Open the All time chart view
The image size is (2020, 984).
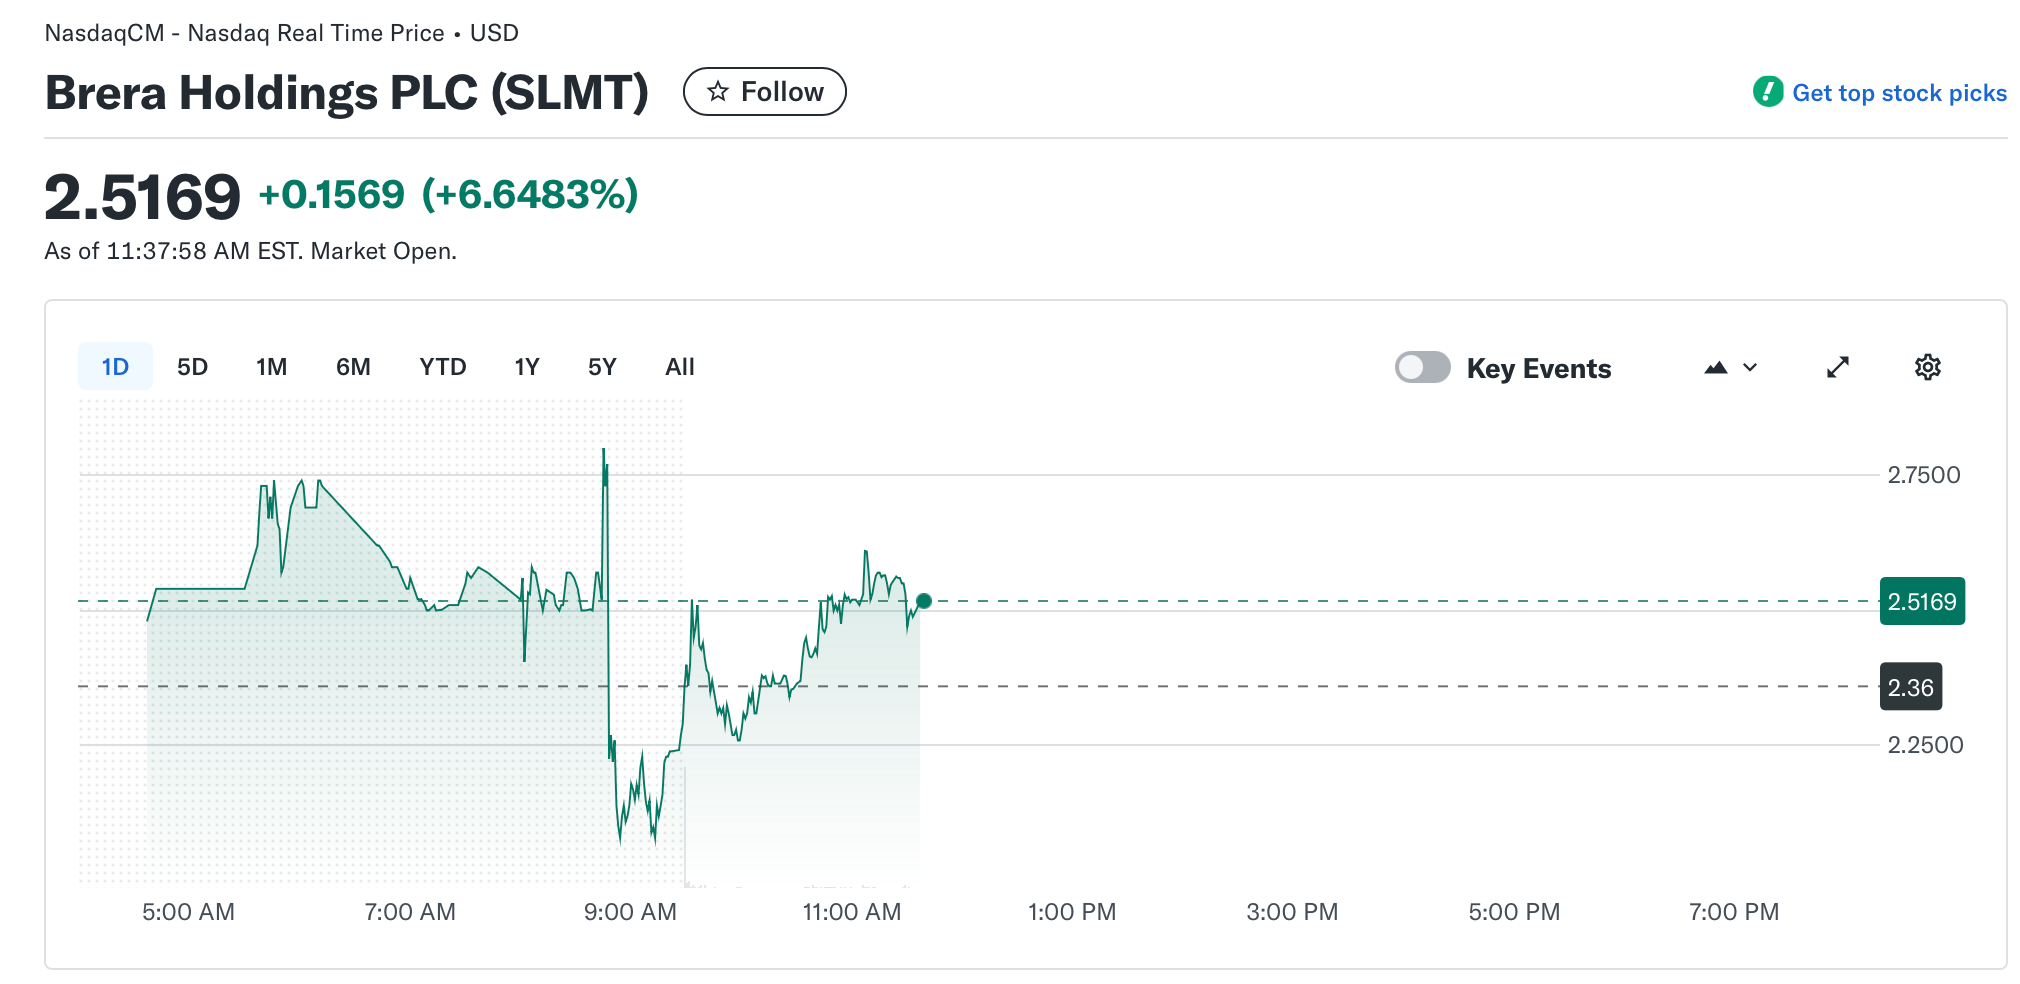click(679, 366)
